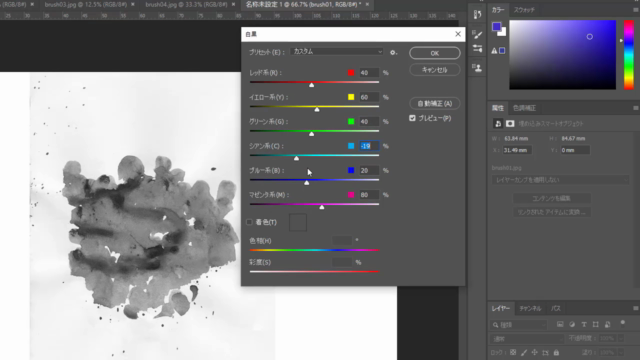Lock artboard nesting icon

546,352
